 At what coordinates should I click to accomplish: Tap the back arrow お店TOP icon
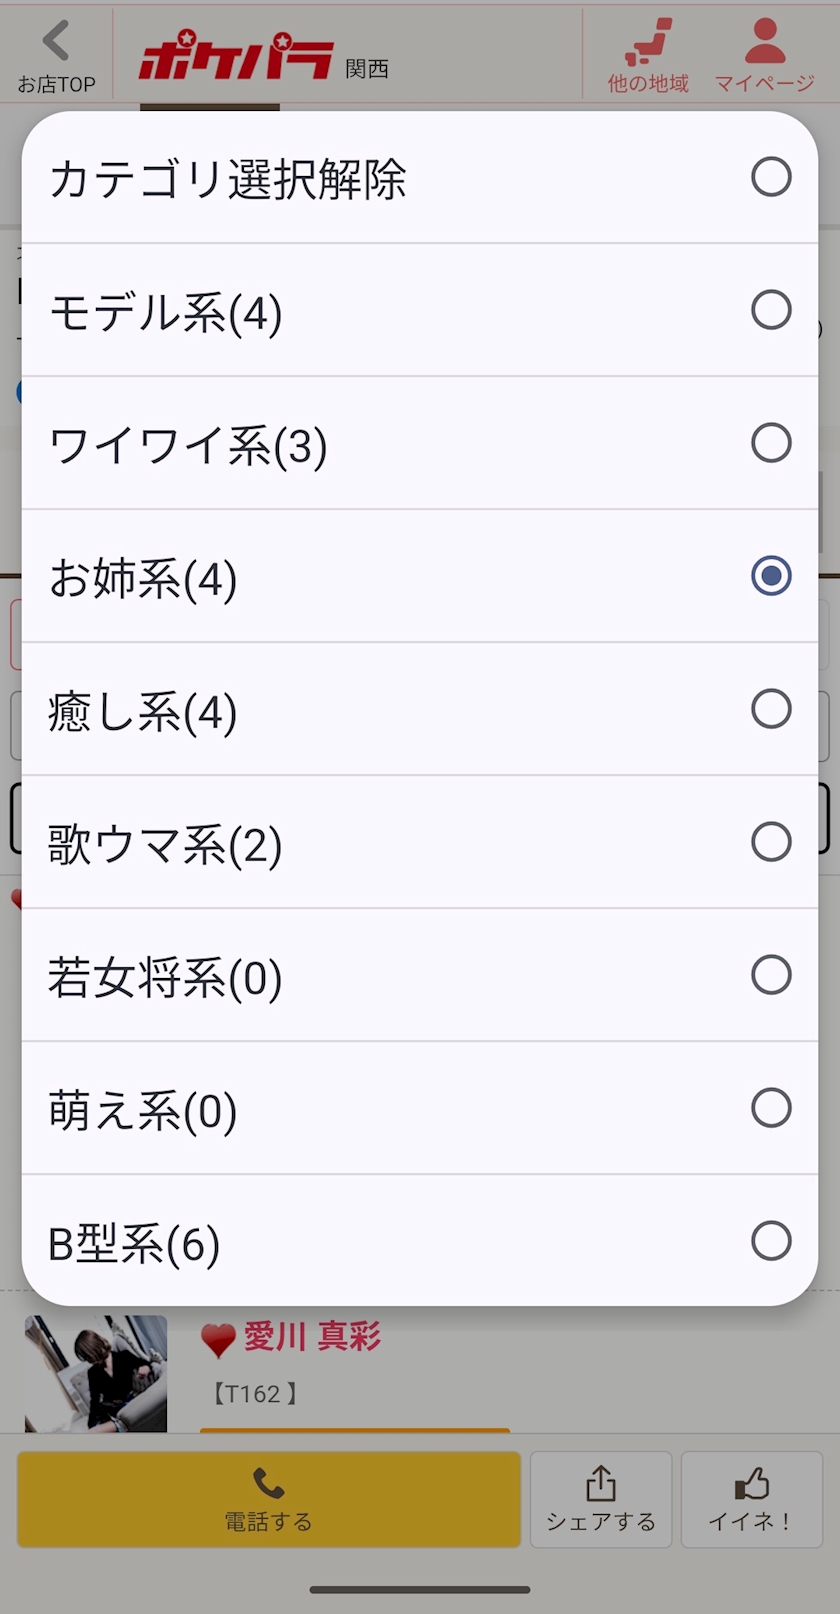pyautogui.click(x=56, y=42)
